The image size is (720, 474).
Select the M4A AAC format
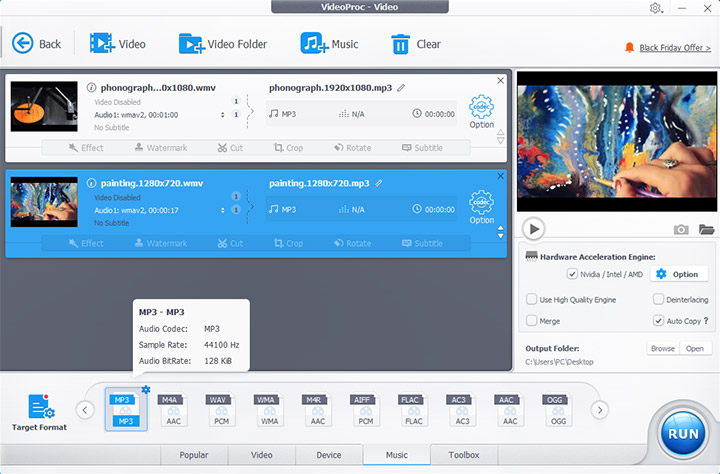click(x=173, y=410)
